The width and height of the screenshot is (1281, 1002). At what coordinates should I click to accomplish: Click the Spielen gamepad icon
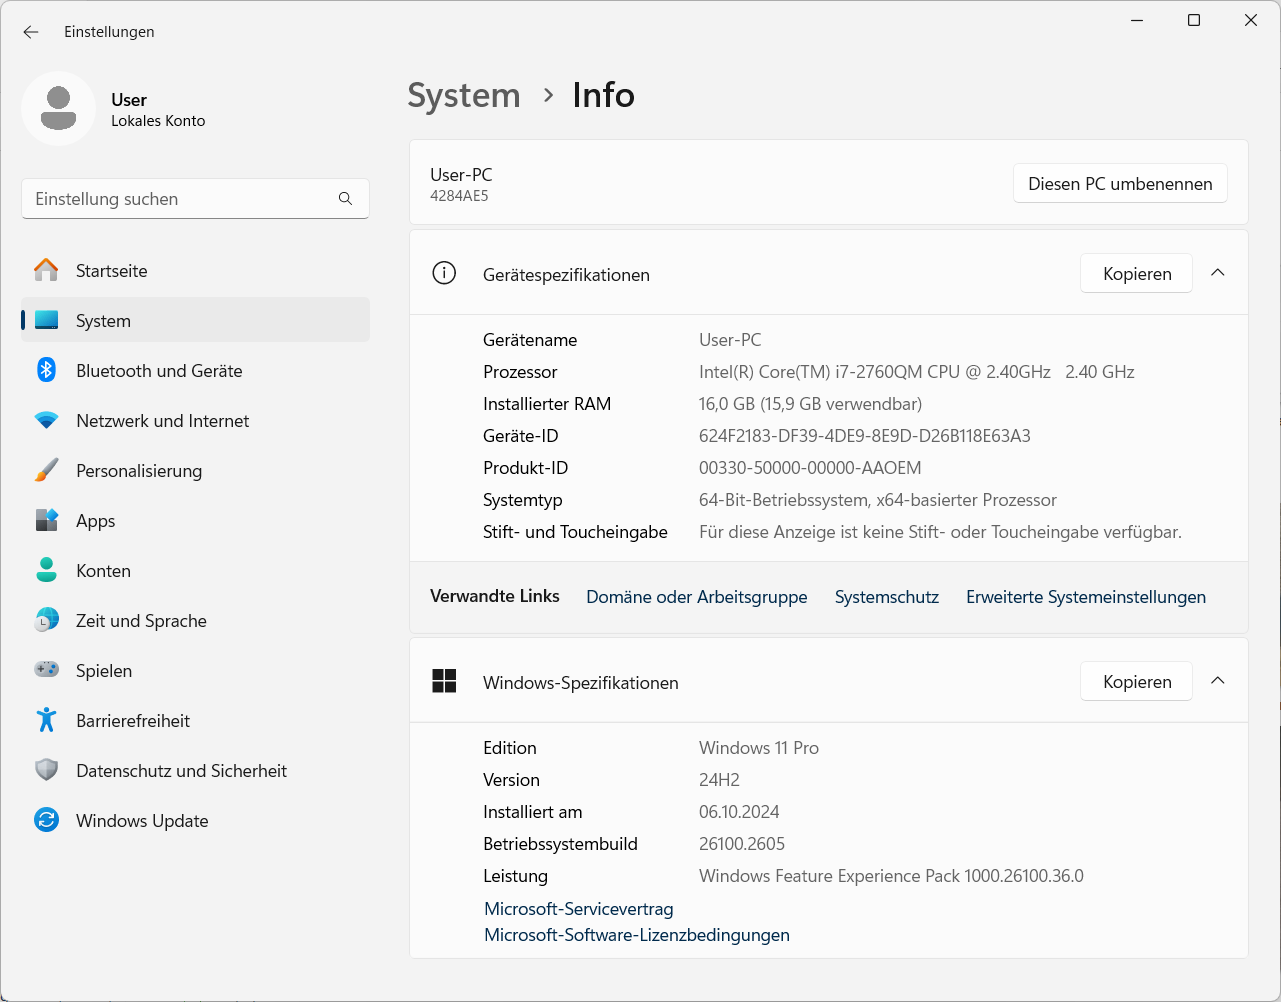click(46, 669)
